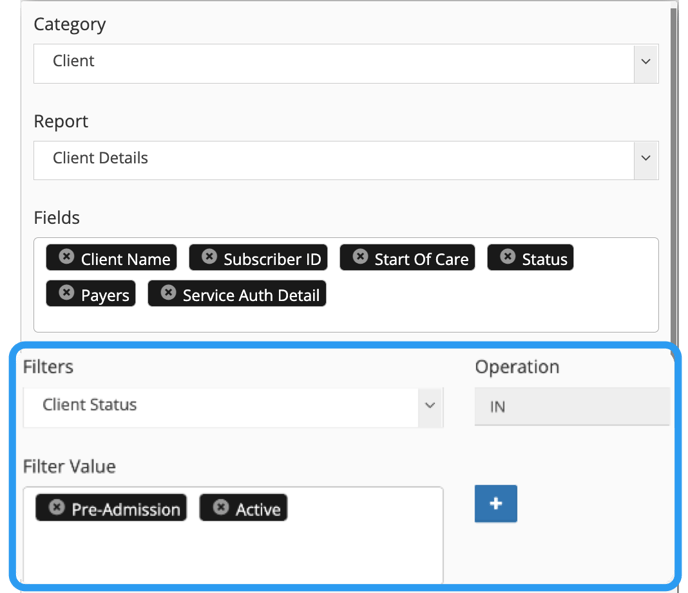
Task: Remove the Pre-Admission filter value
Action: (57, 507)
